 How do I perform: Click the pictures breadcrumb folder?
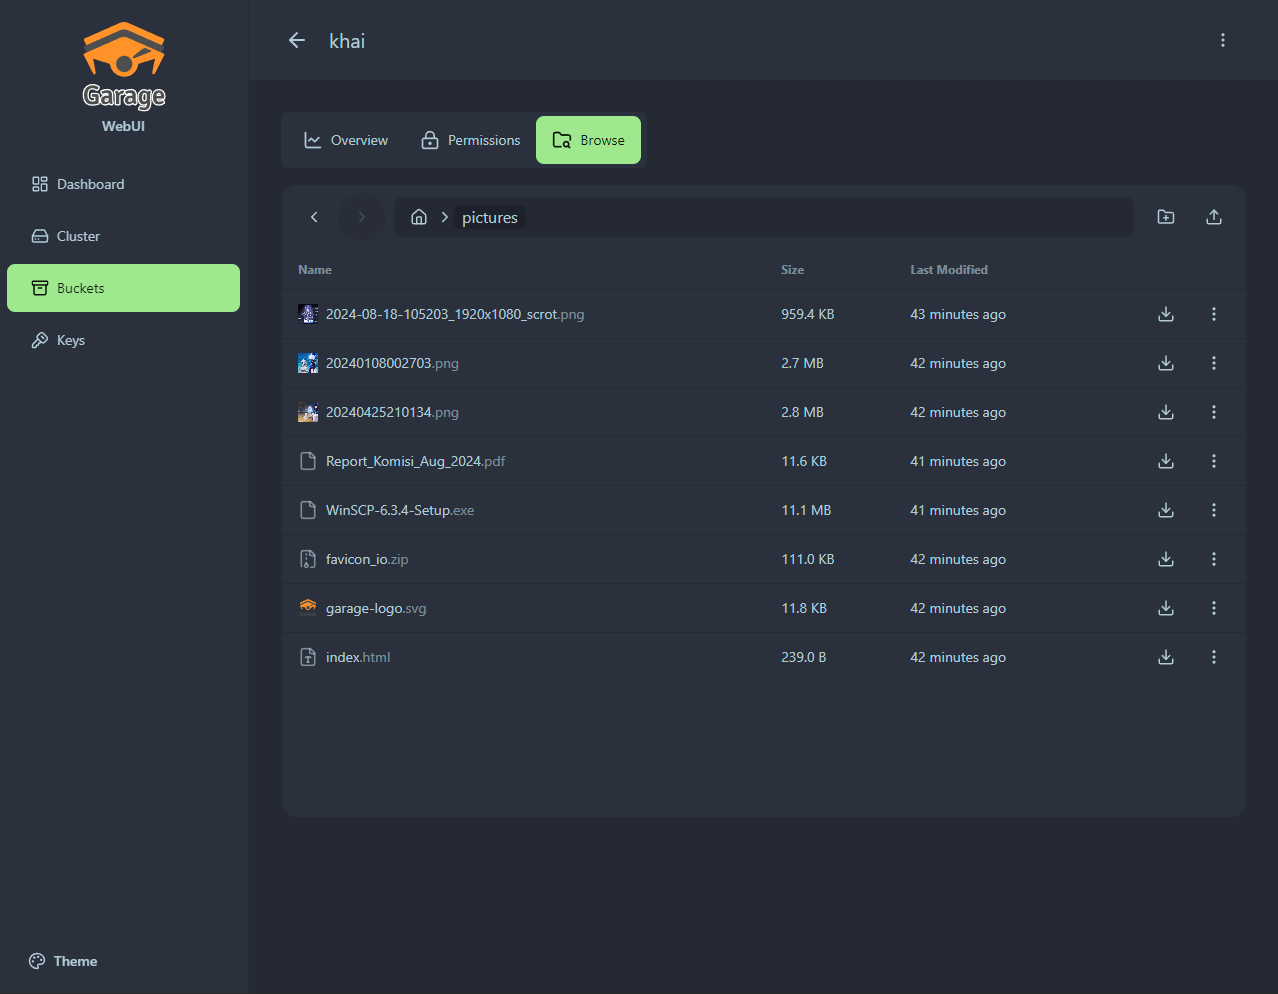(x=489, y=217)
